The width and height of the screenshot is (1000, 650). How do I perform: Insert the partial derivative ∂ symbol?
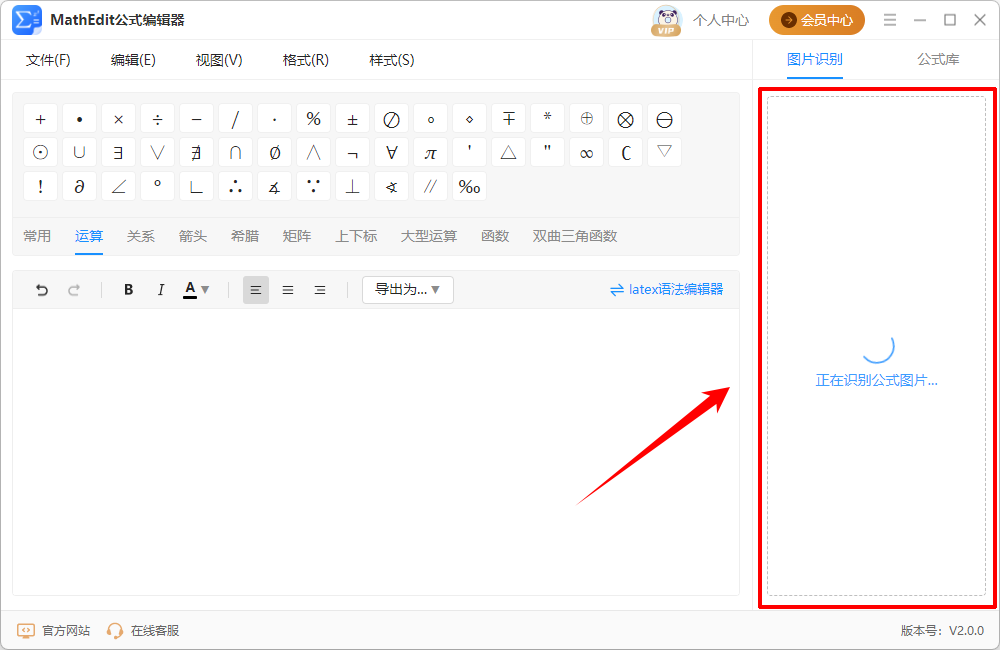79,186
